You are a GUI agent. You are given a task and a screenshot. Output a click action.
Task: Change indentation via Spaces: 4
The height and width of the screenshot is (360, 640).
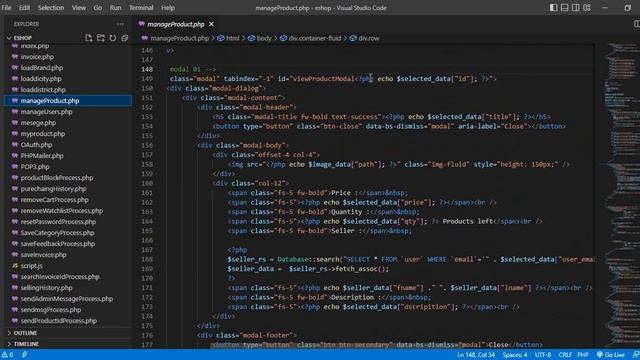(x=515, y=355)
